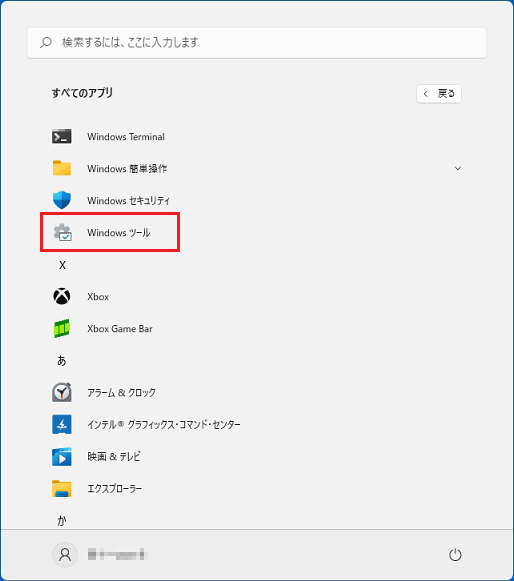Launch the Windows ツール gear icon
Viewport: 514px width, 581px height.
[62, 233]
